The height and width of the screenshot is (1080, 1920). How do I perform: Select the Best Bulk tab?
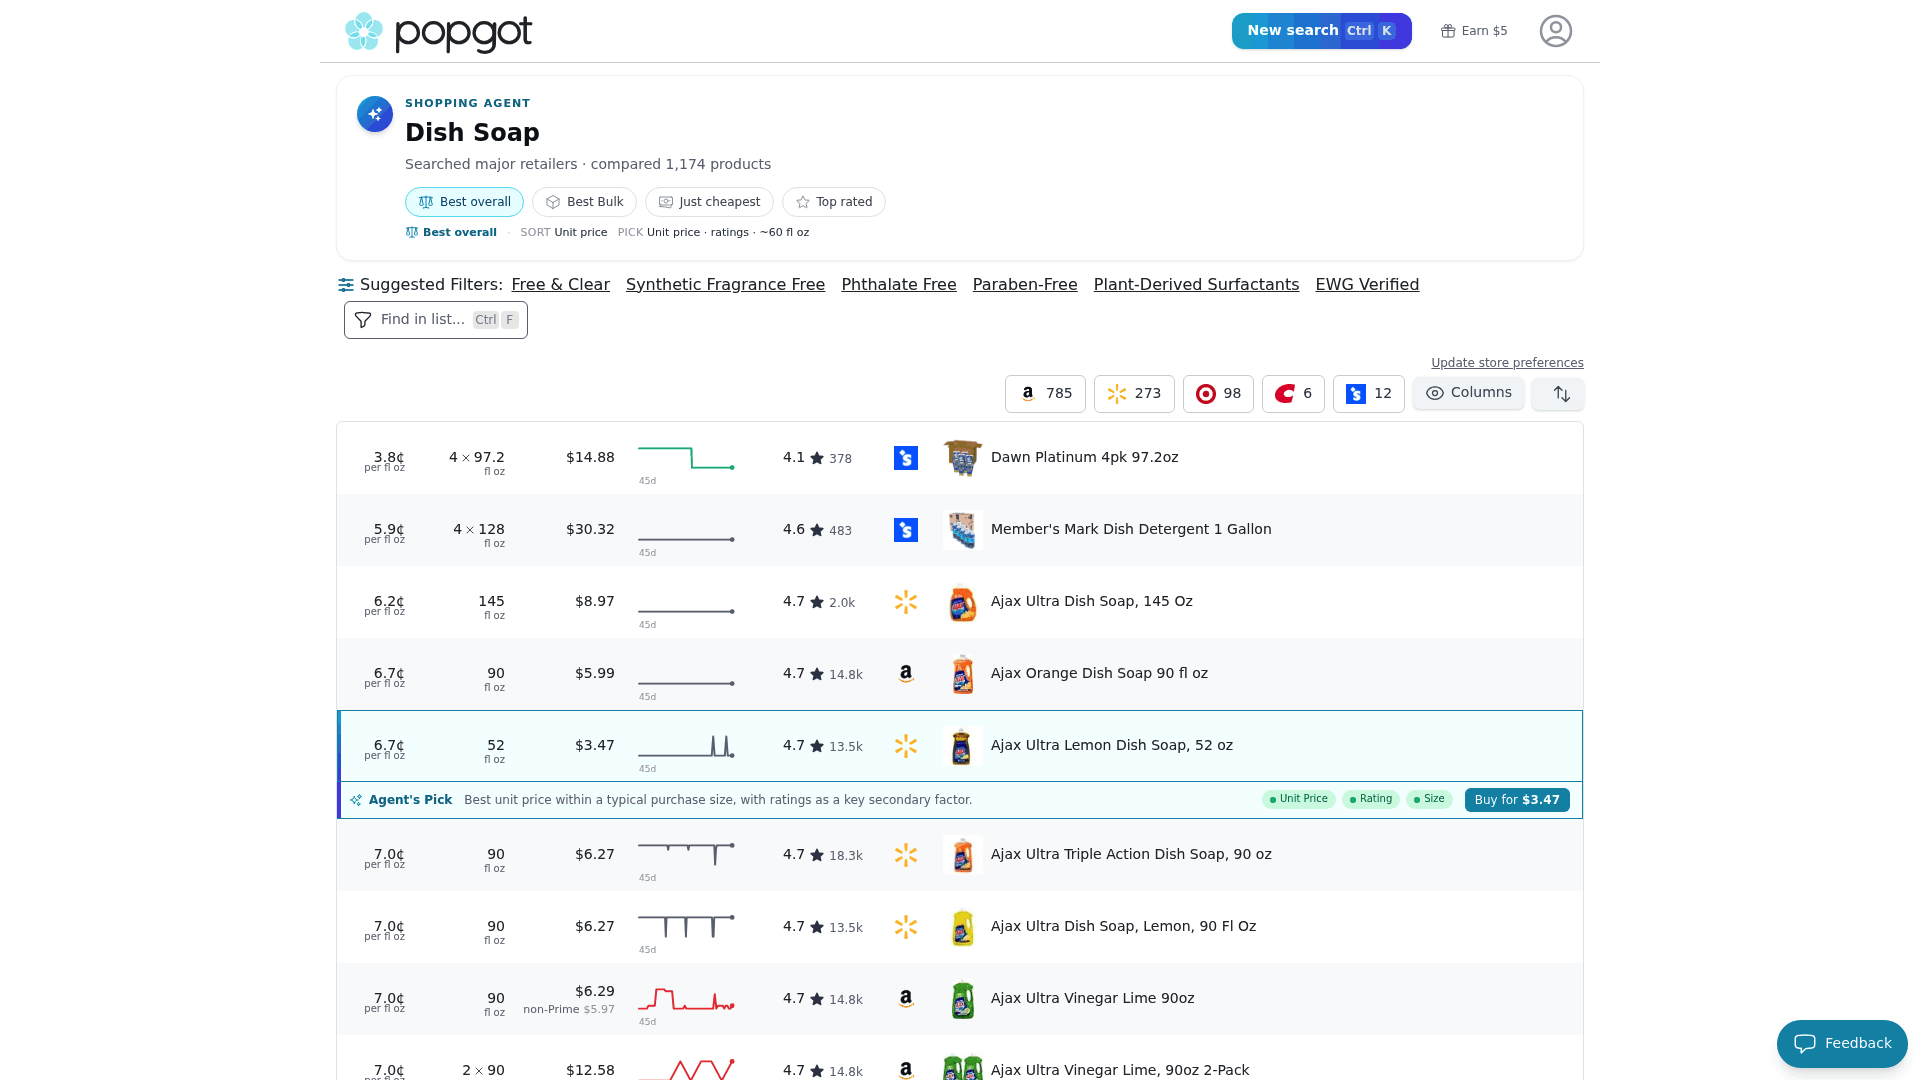pos(584,202)
